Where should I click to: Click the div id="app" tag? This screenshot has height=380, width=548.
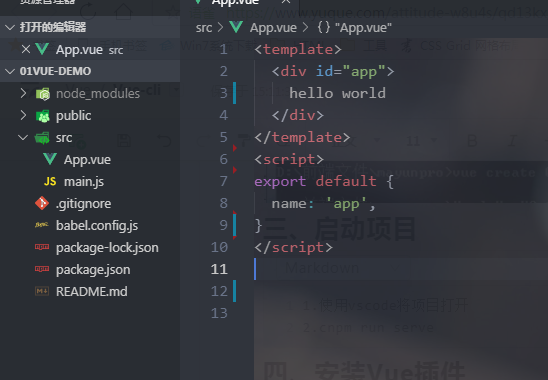333,71
